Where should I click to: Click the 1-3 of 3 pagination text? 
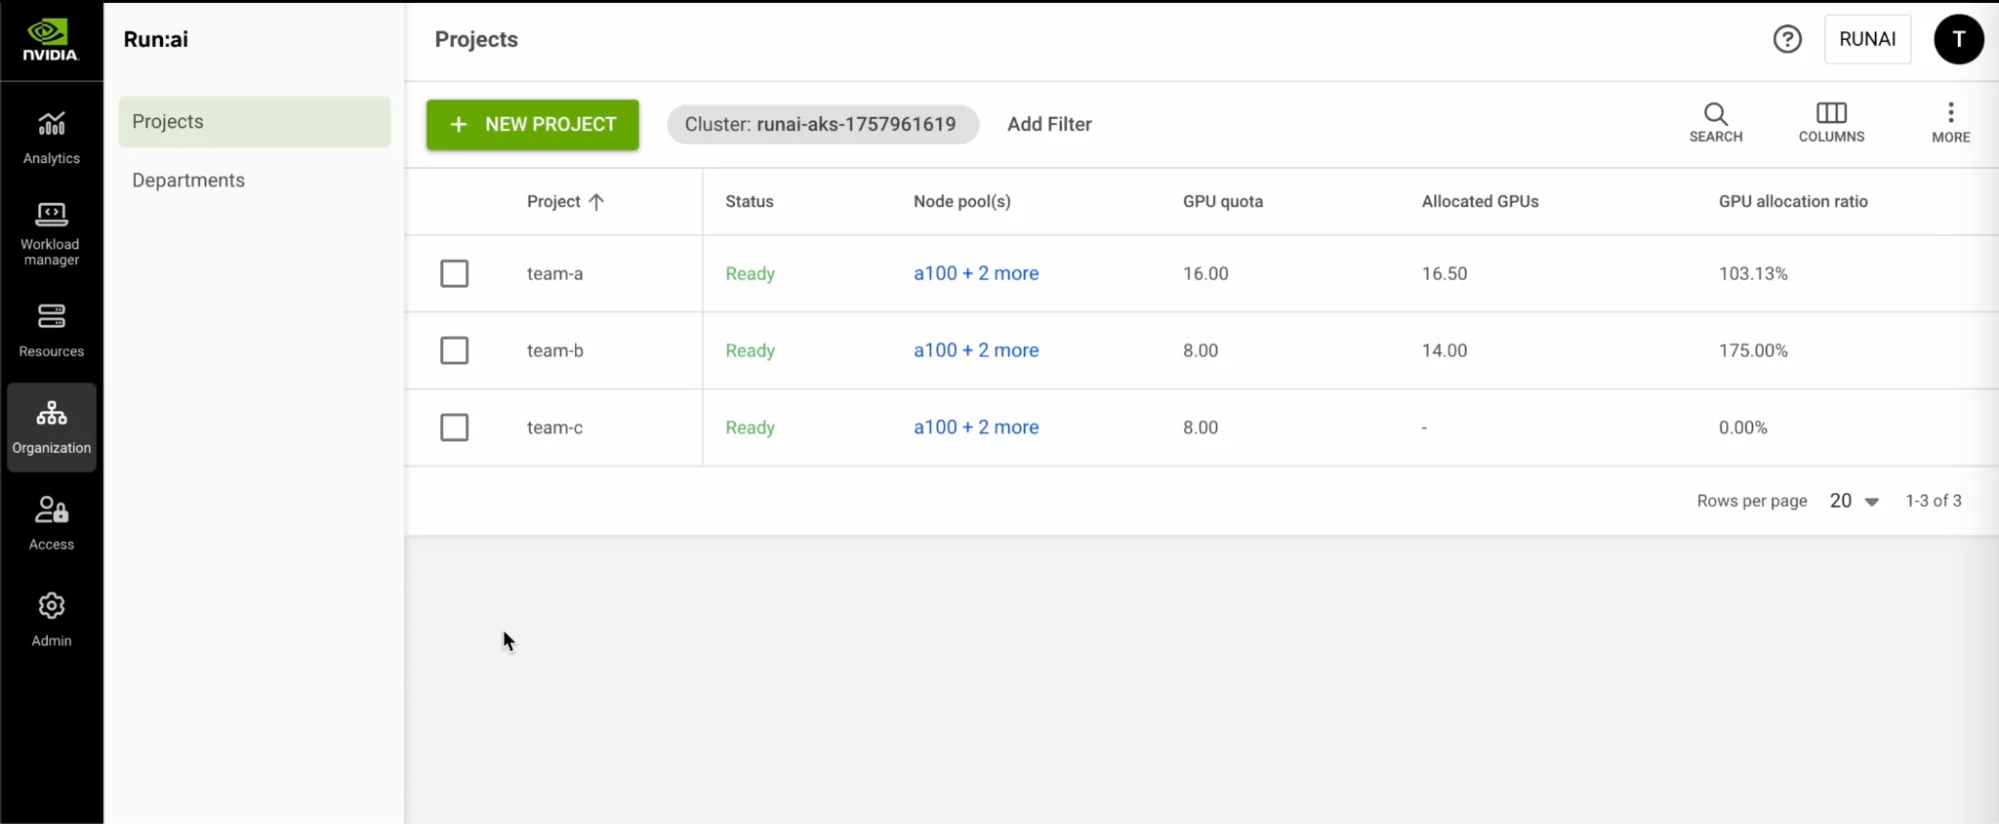[1933, 501]
